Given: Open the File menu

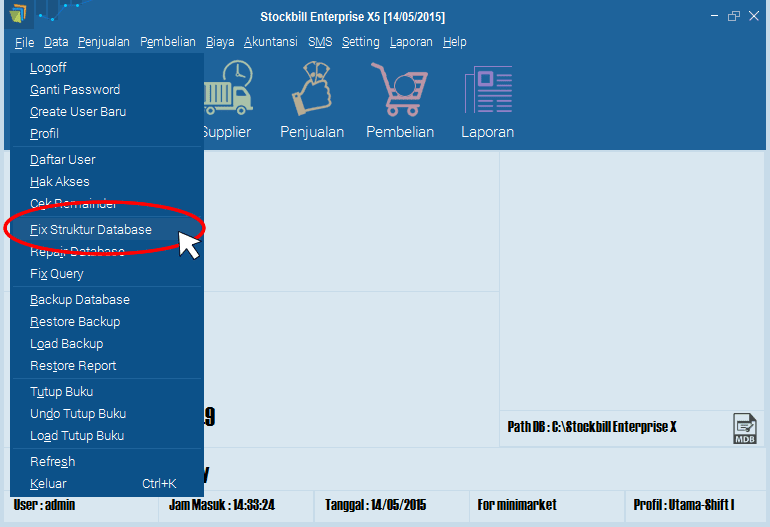Looking at the screenshot, I should 25,42.
